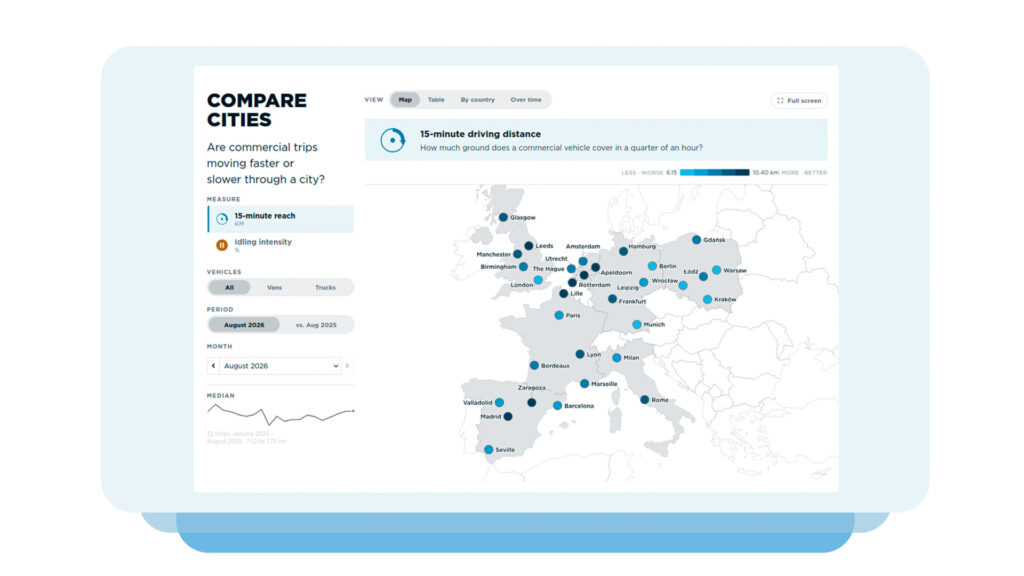
Task: Click the Rotterdam city dot
Action: click(x=572, y=283)
